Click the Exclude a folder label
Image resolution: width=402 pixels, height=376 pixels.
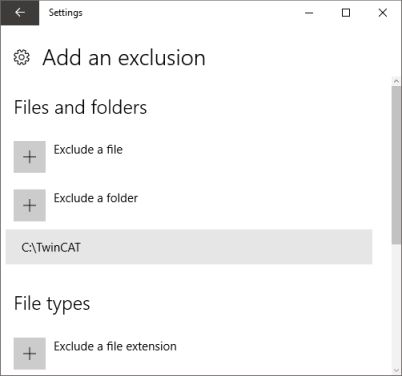(96, 198)
